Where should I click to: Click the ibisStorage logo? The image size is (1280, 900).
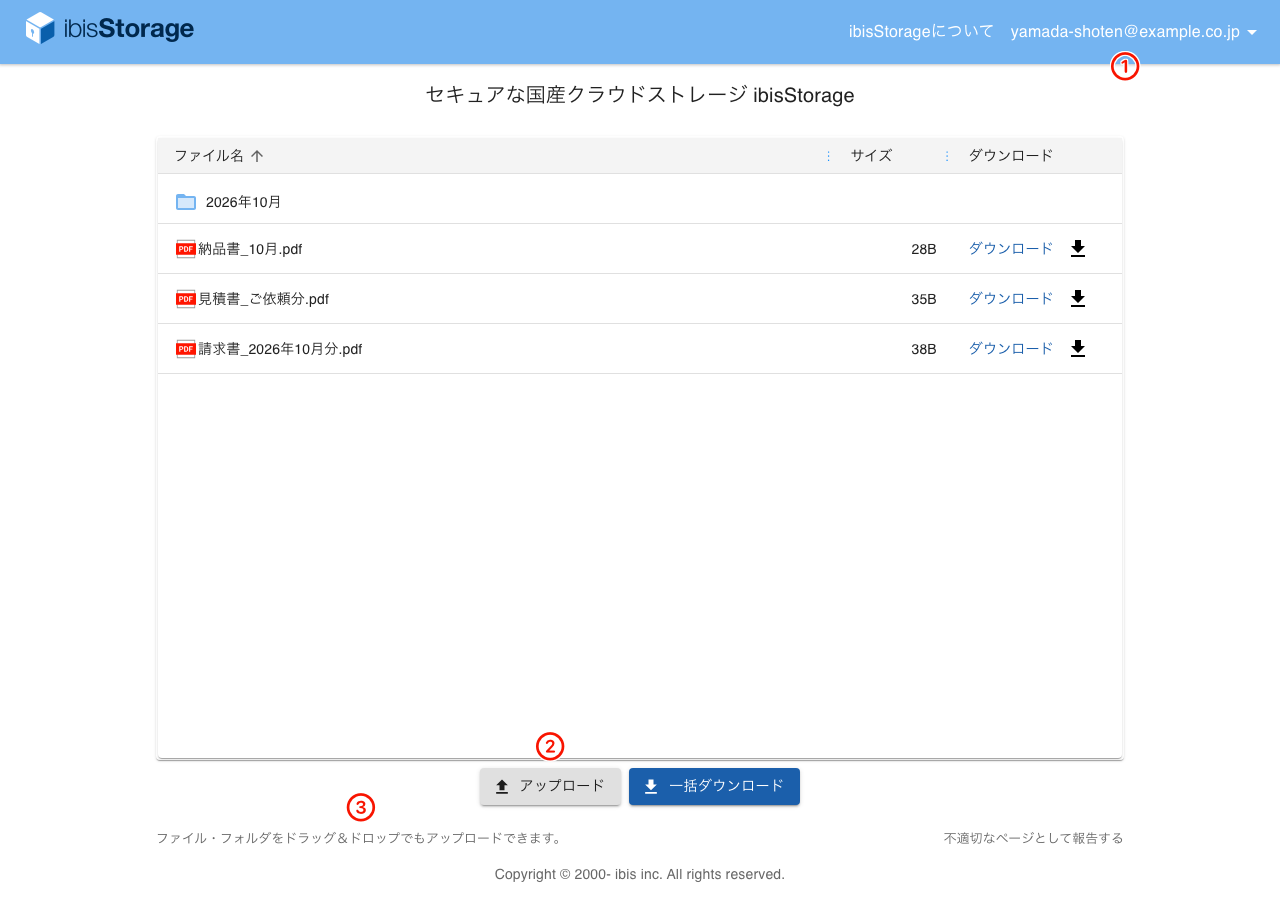(110, 29)
